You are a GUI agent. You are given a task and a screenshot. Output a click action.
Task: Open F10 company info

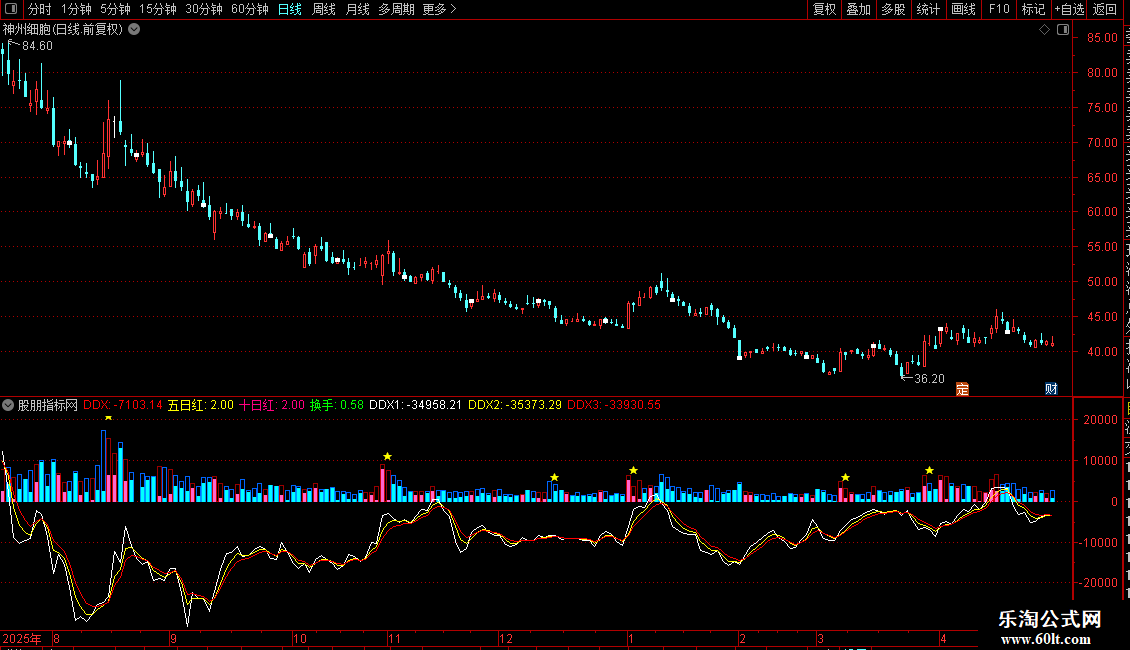tap(999, 9)
